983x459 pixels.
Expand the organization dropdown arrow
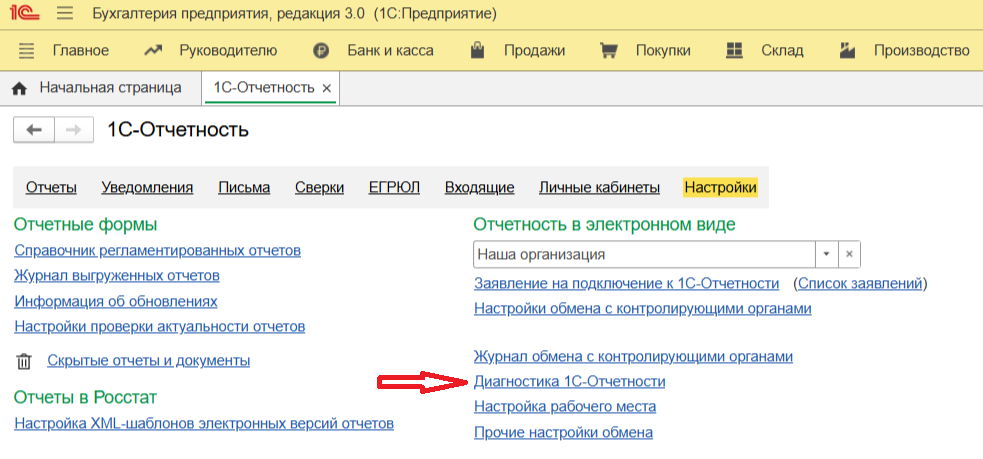[x=826, y=255]
